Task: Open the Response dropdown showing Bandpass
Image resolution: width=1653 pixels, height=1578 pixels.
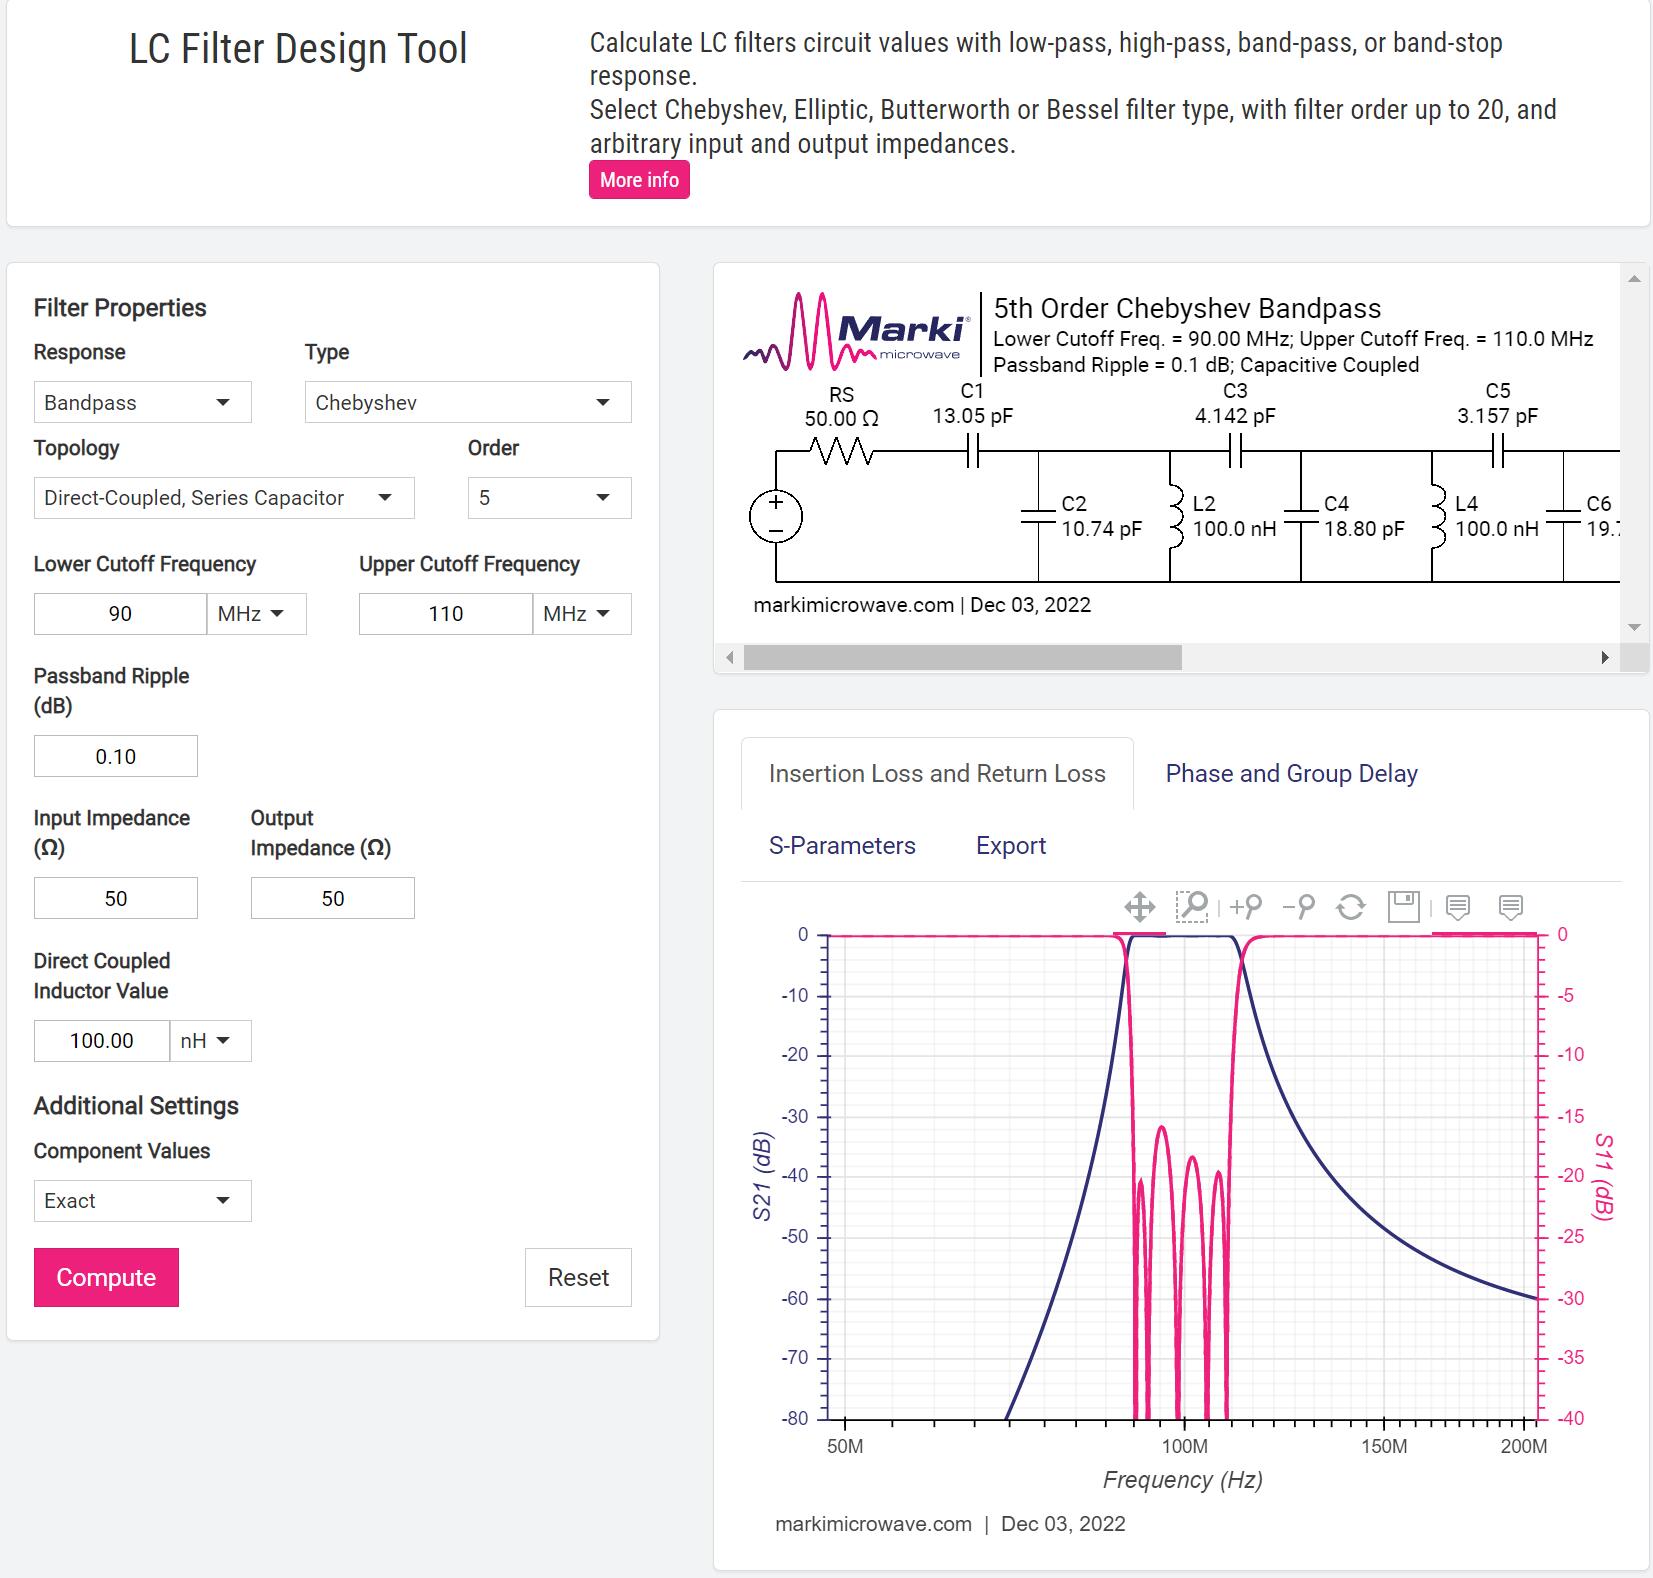Action: coord(142,402)
